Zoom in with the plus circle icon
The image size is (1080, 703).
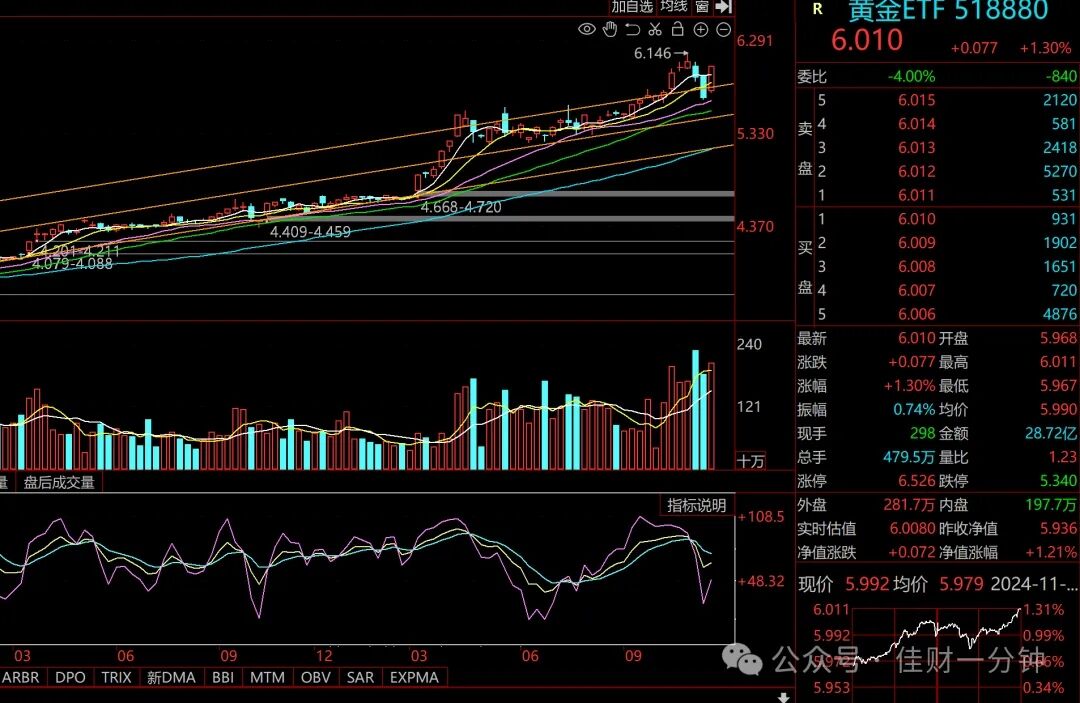(700, 29)
